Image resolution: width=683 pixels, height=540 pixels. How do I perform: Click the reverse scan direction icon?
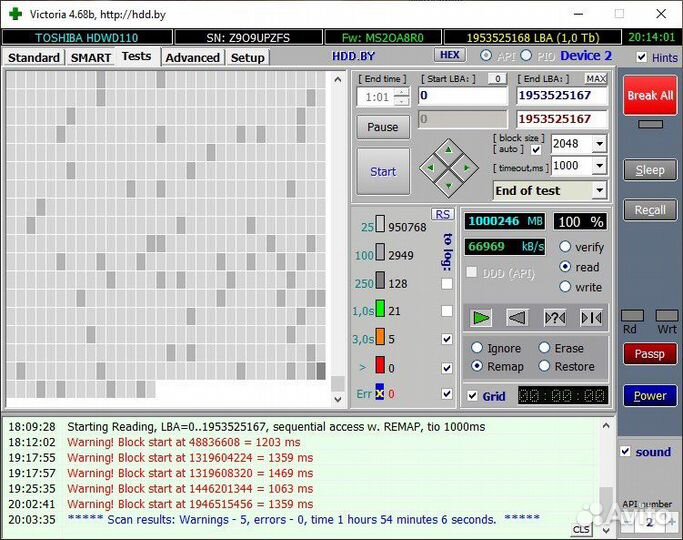click(x=517, y=318)
